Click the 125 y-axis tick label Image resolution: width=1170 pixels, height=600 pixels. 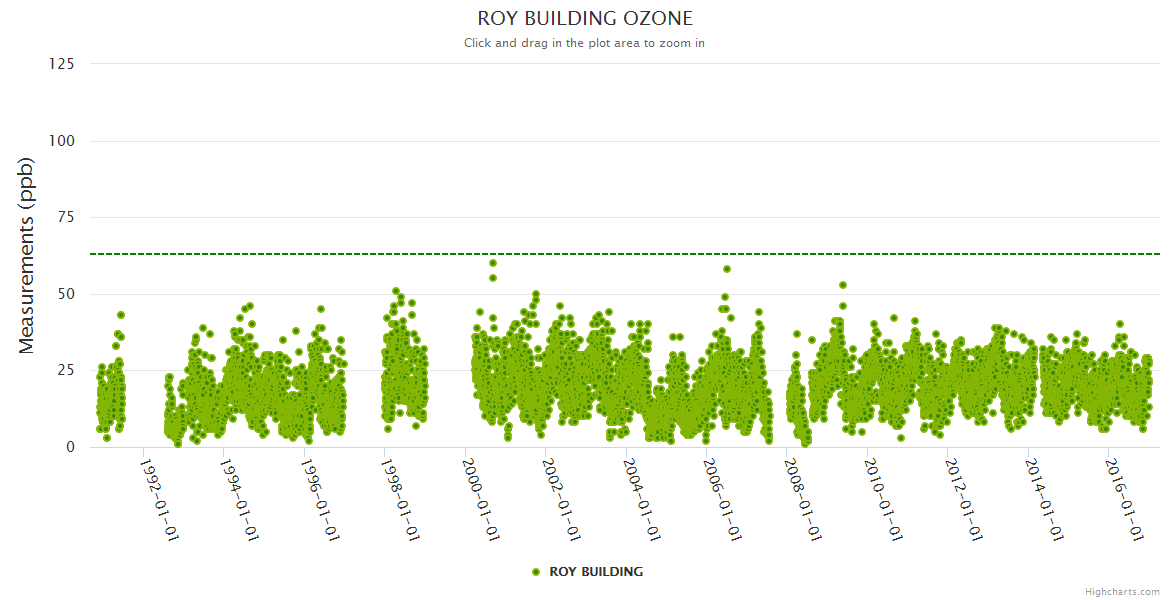61,64
